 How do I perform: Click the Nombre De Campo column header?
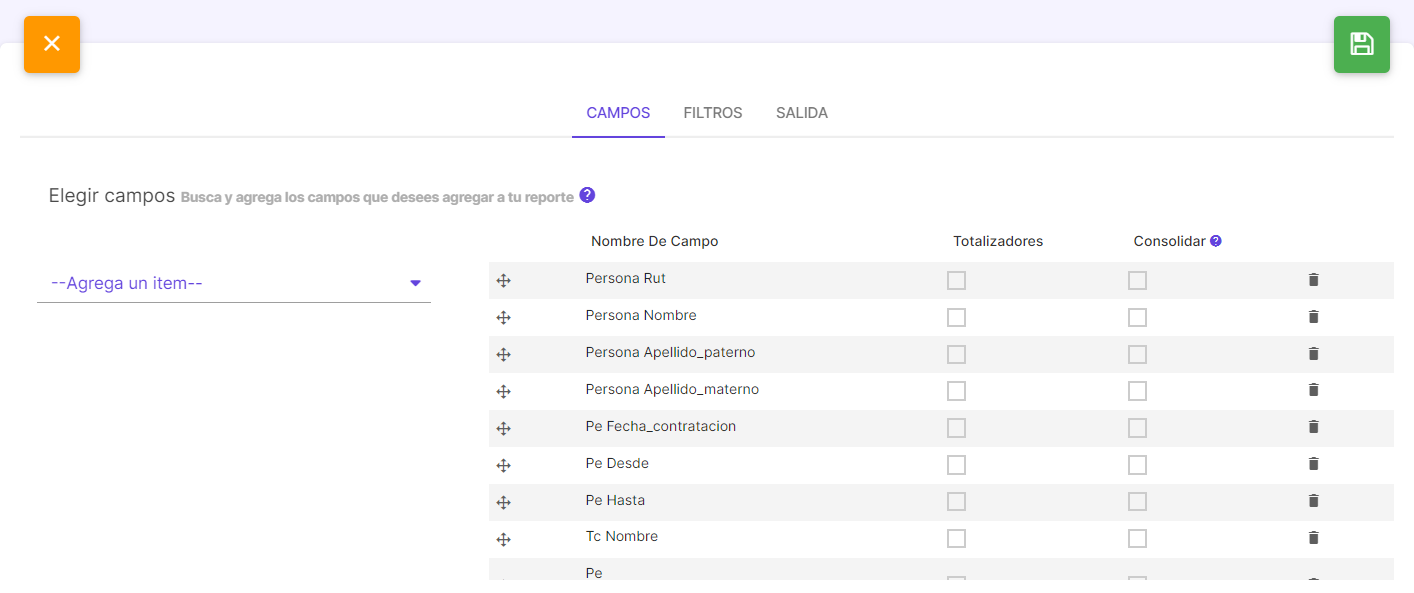pyautogui.click(x=654, y=241)
